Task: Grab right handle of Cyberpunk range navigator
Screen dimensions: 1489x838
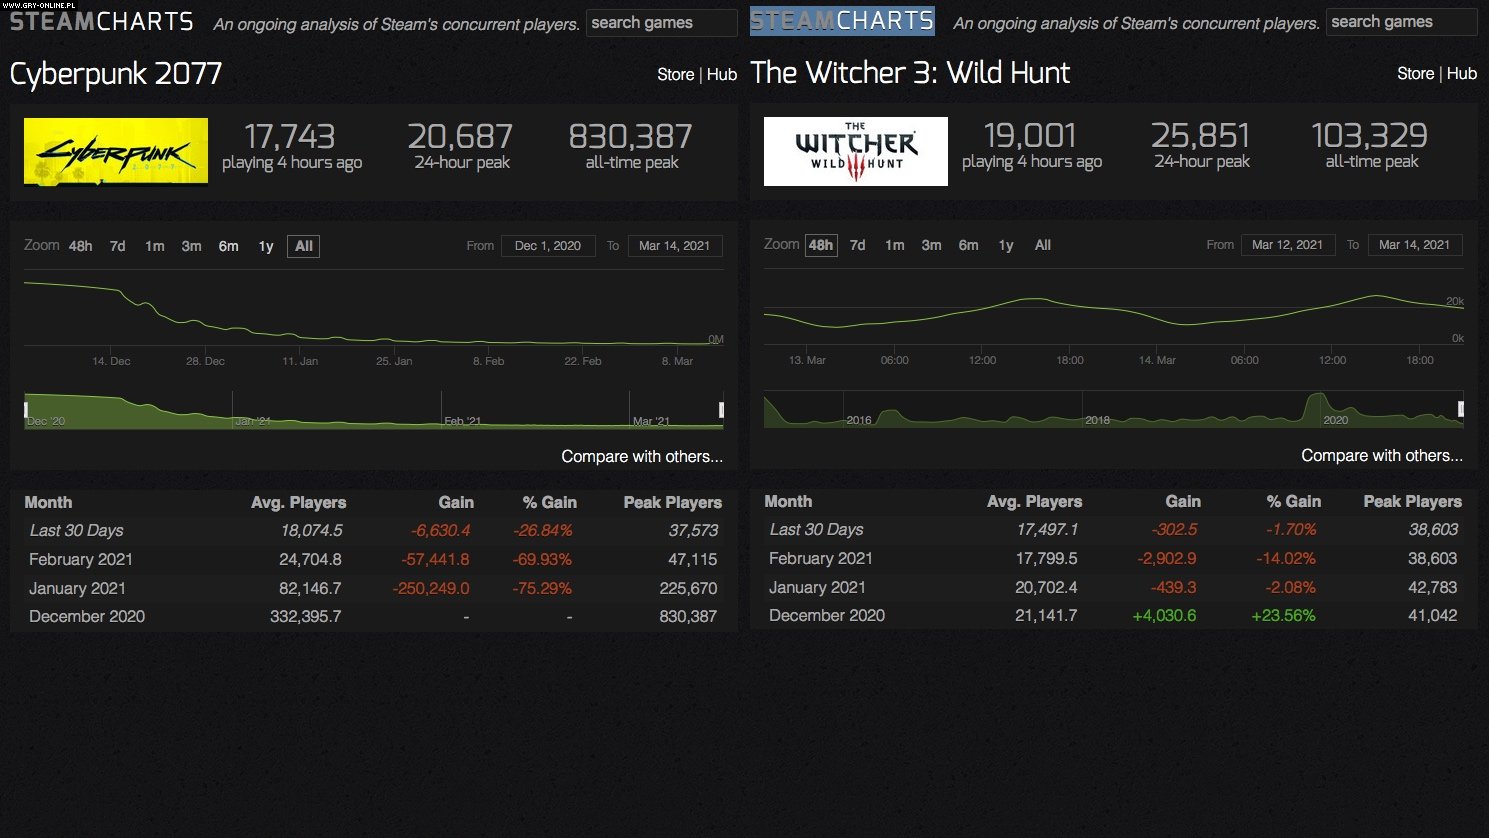Action: tap(721, 410)
